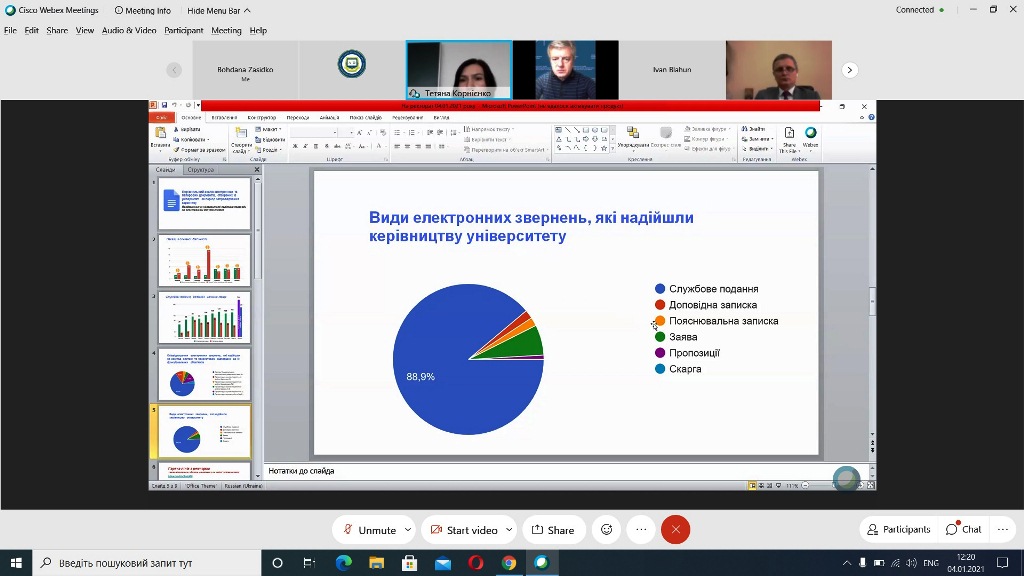Viewport: 1024px width, 576px height.
Task: Open panel options beside the Chat button
Action: coord(1002,530)
